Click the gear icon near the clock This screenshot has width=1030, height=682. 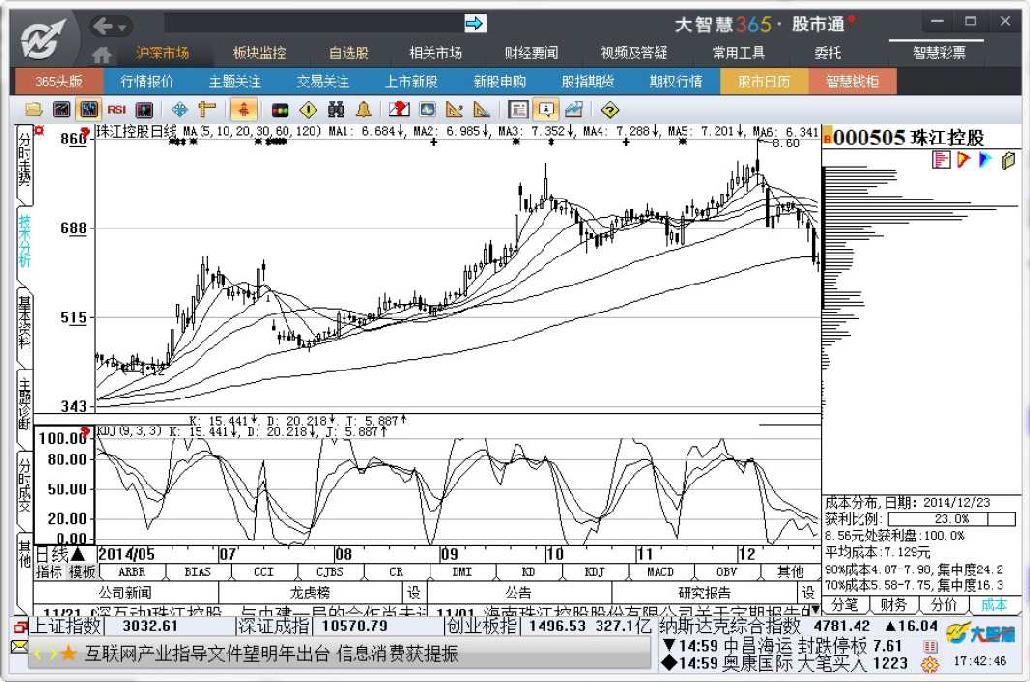pos(930,664)
